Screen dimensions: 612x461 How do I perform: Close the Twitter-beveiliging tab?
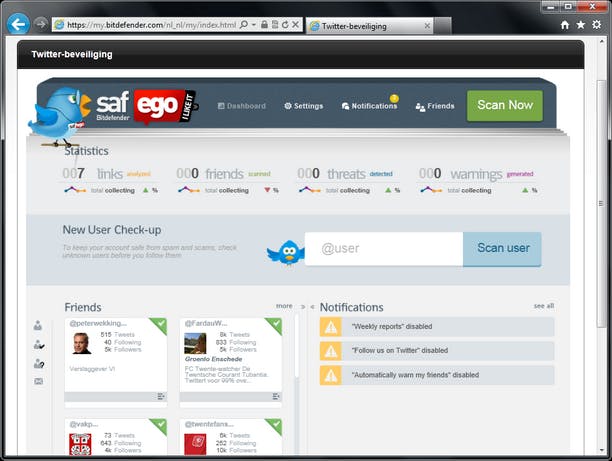click(427, 26)
